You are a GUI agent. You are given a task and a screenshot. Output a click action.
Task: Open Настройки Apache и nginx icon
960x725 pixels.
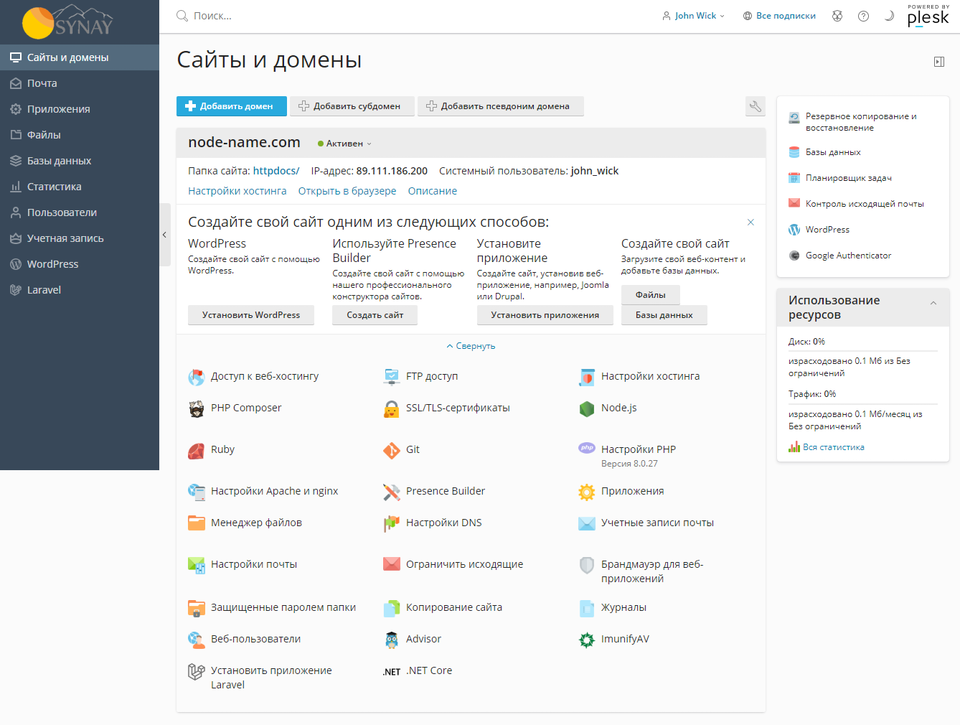196,492
